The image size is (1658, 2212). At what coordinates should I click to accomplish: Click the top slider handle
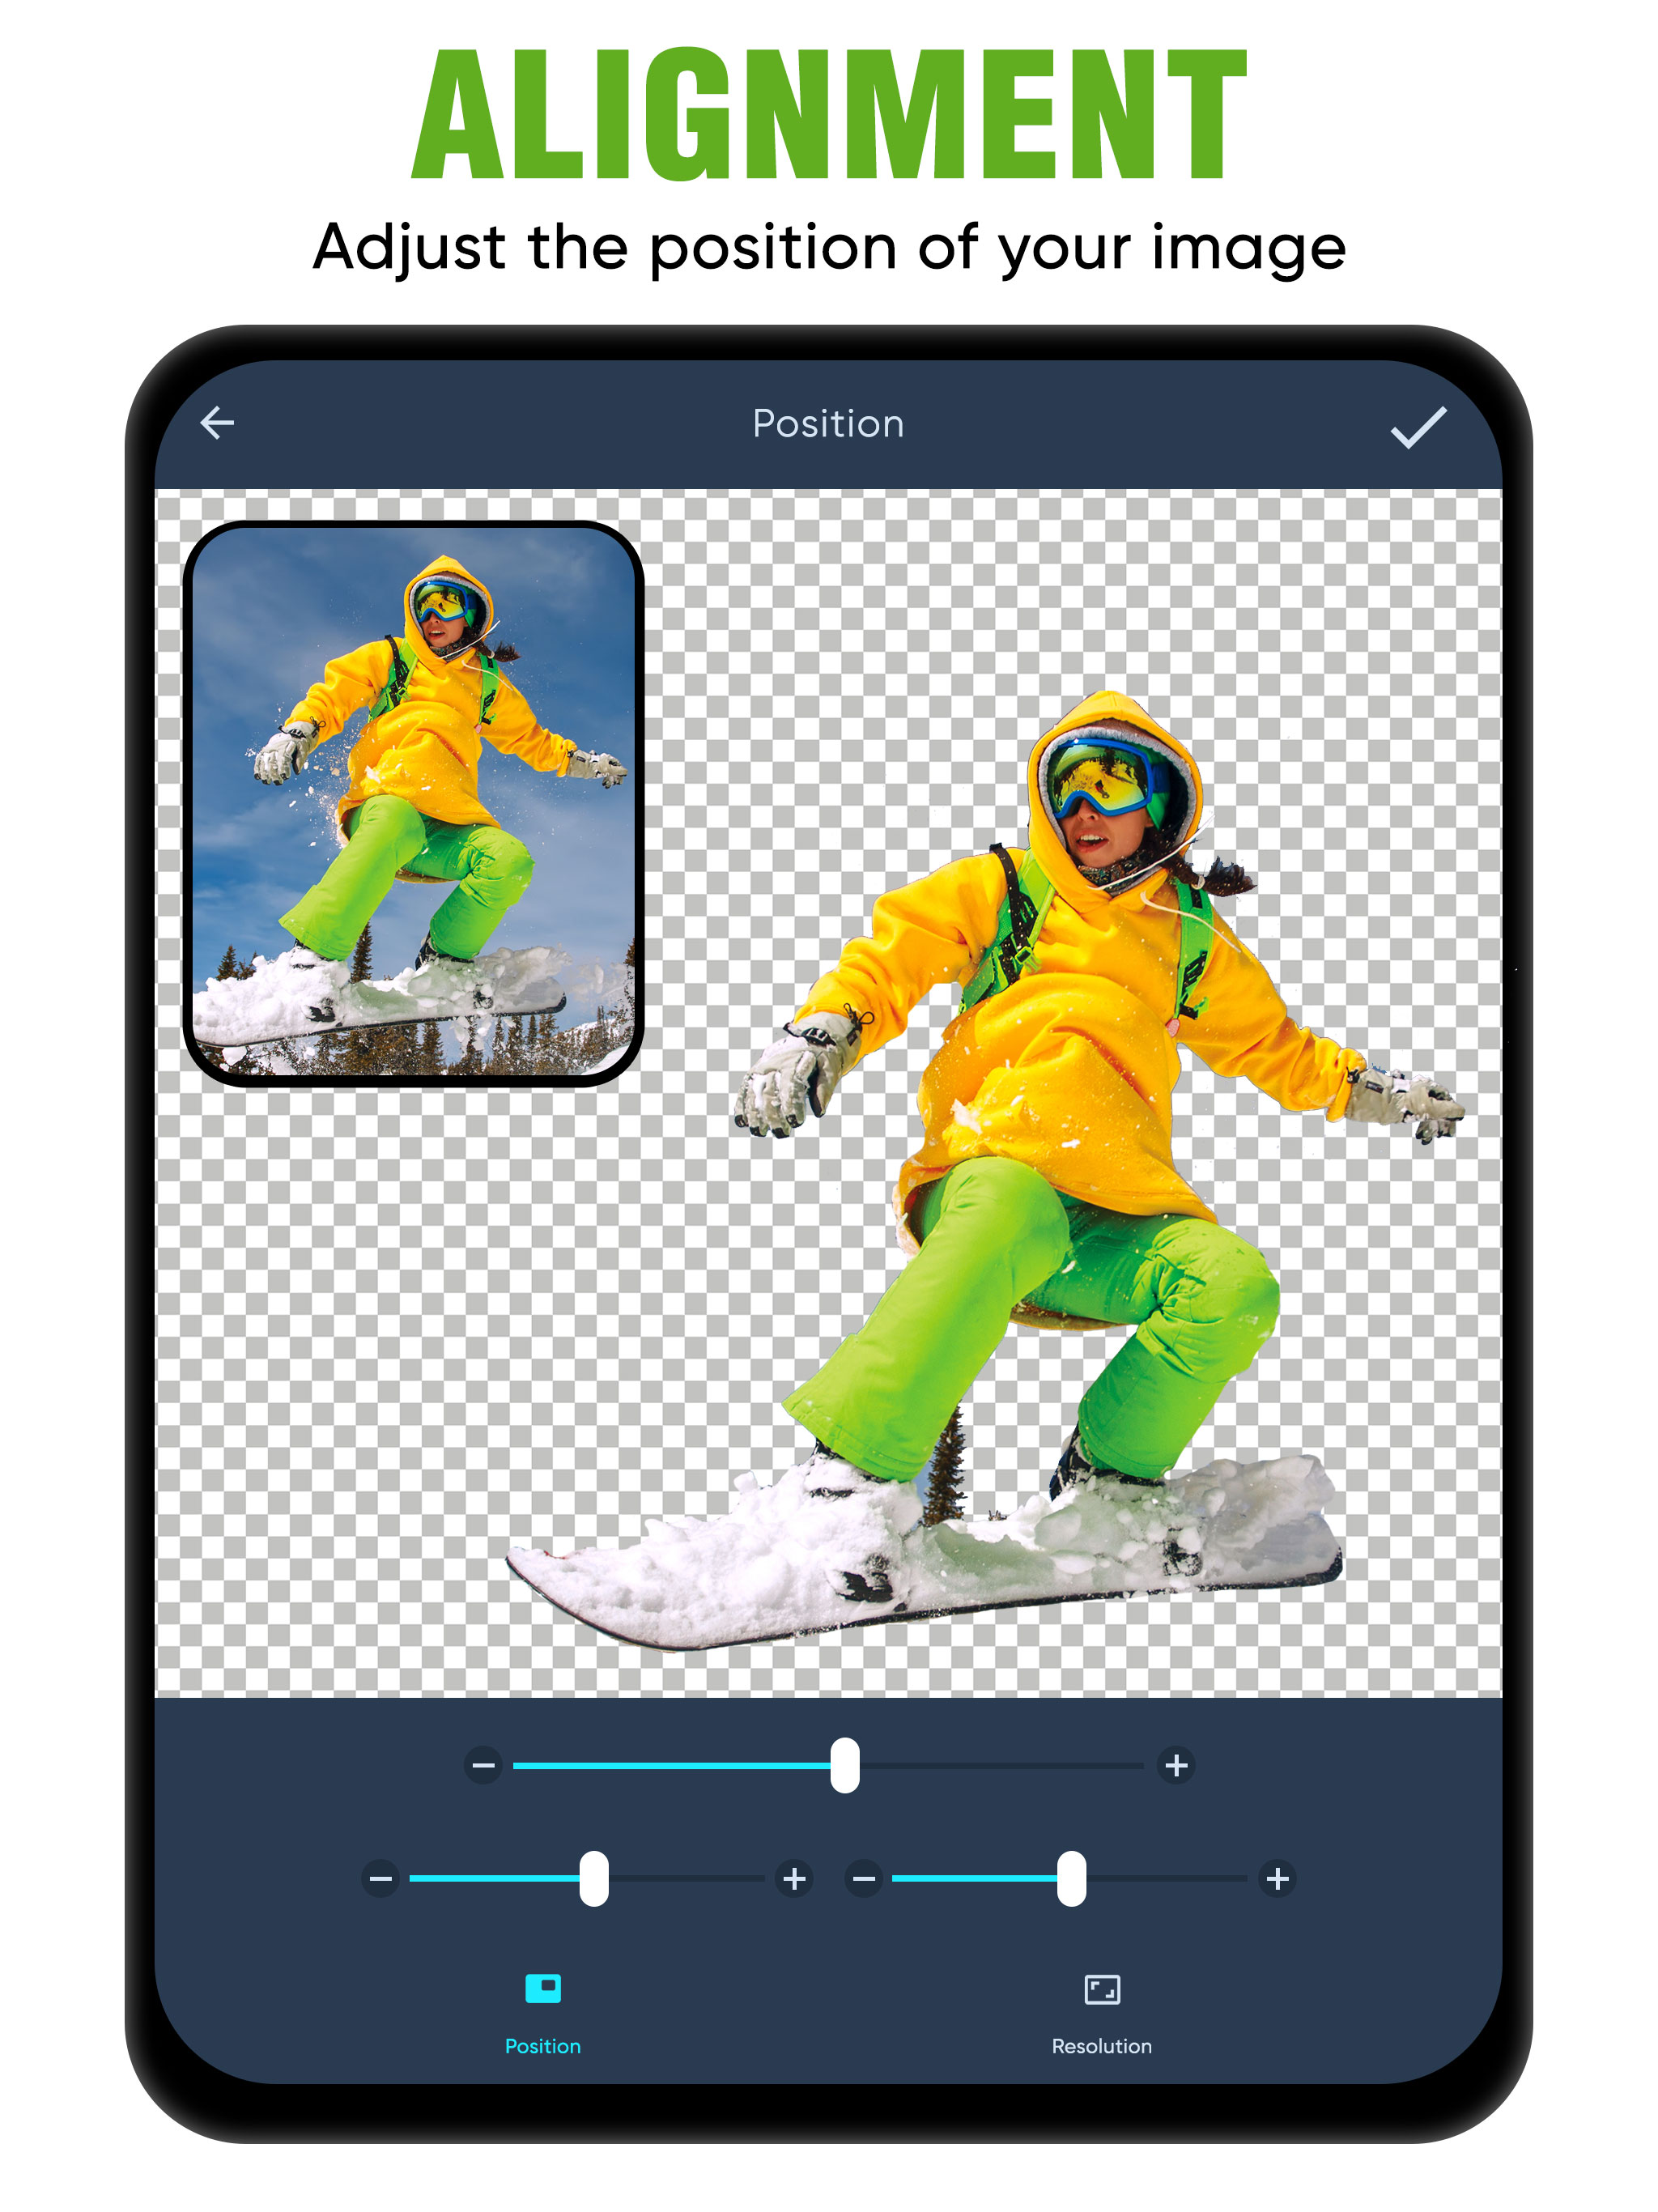click(845, 1765)
